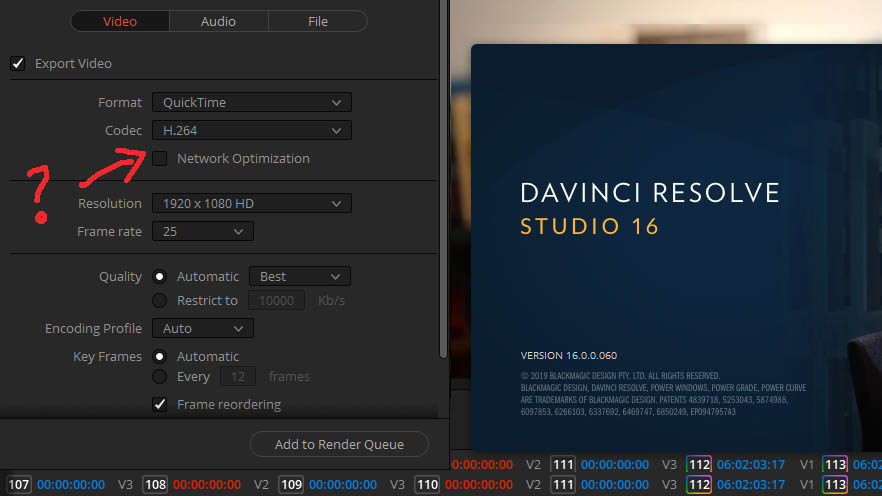Open the Resolution dropdown 1920 x 1080 HD
The image size is (882, 496).
click(x=251, y=204)
